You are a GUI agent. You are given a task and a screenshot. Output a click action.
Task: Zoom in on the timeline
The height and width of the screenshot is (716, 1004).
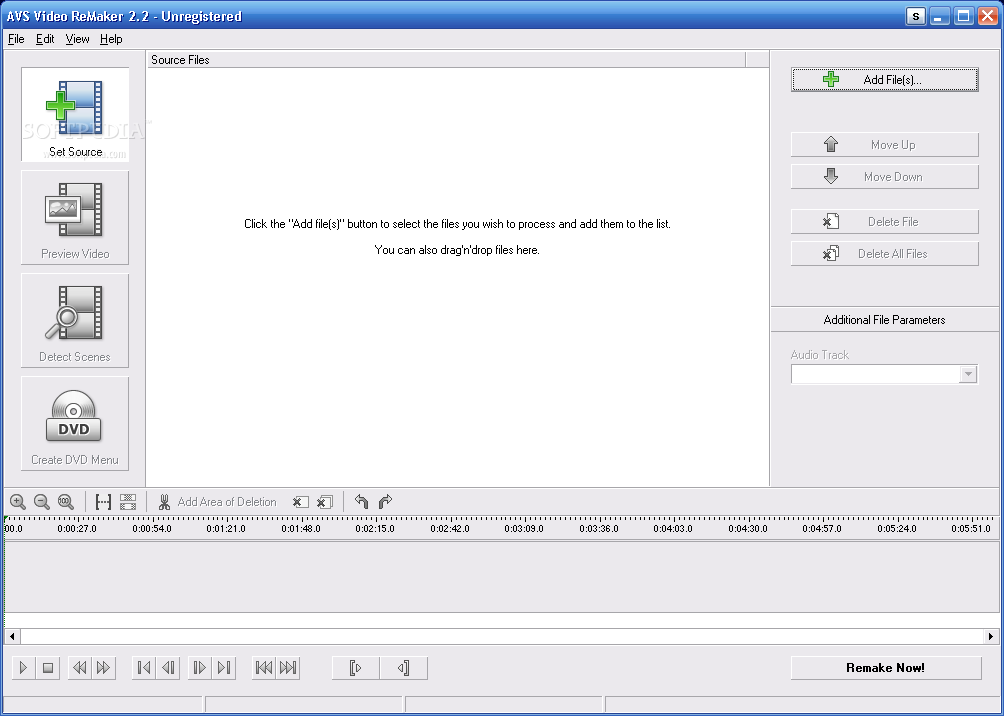(x=18, y=501)
